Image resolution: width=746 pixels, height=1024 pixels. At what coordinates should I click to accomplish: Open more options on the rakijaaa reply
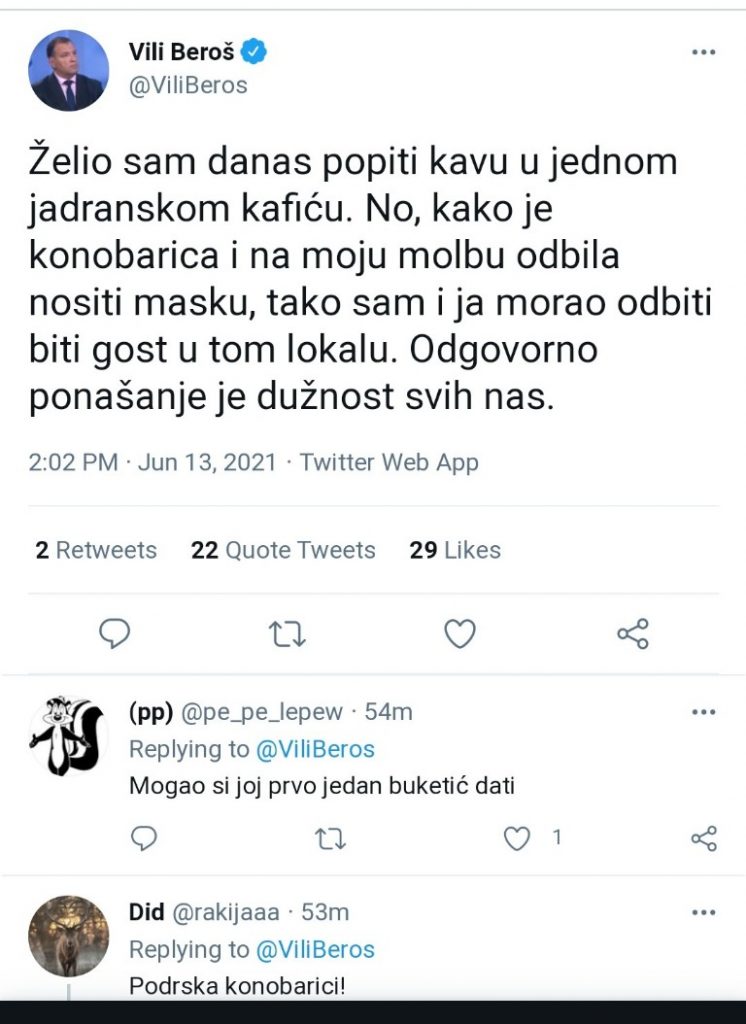(704, 912)
